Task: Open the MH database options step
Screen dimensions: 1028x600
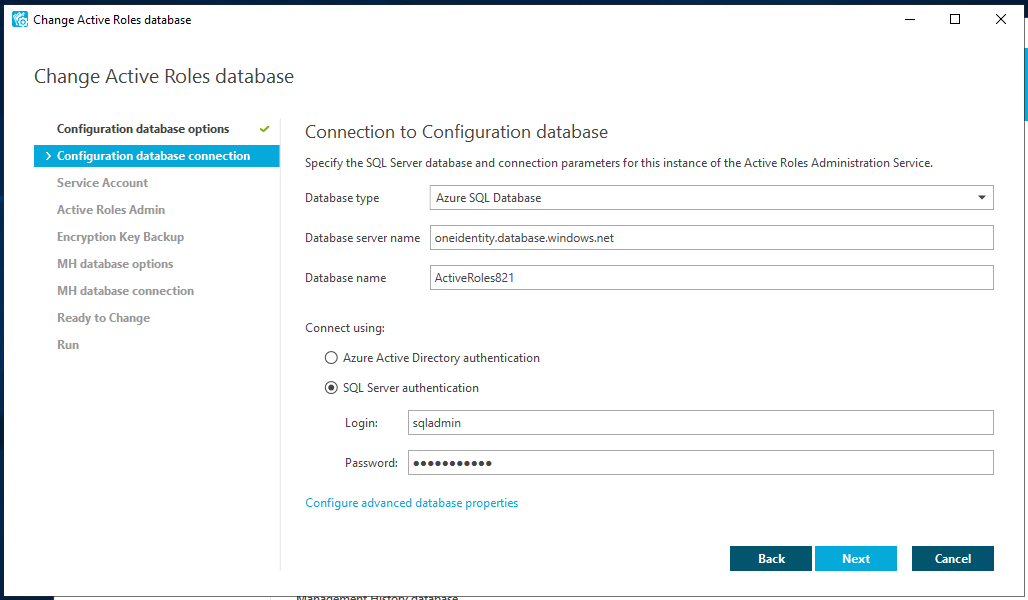Action: 115,264
